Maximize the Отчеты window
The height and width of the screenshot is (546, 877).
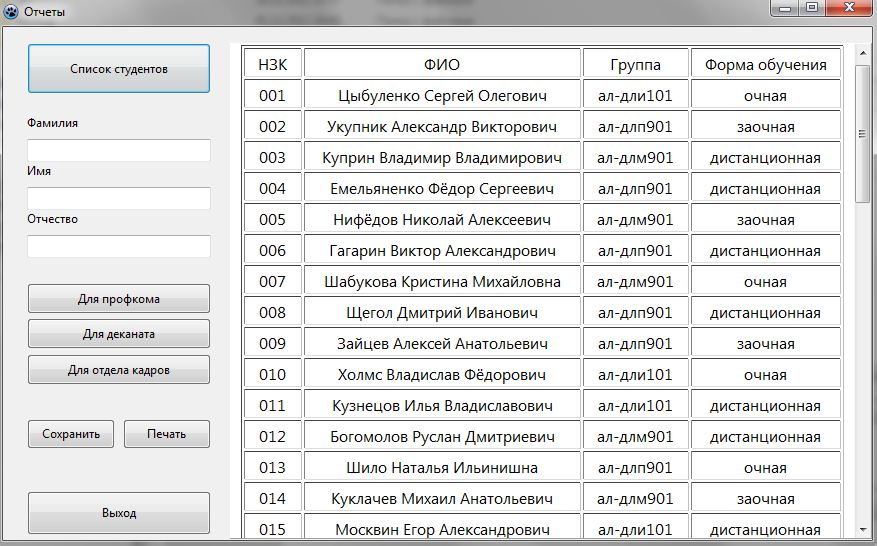pyautogui.click(x=812, y=8)
